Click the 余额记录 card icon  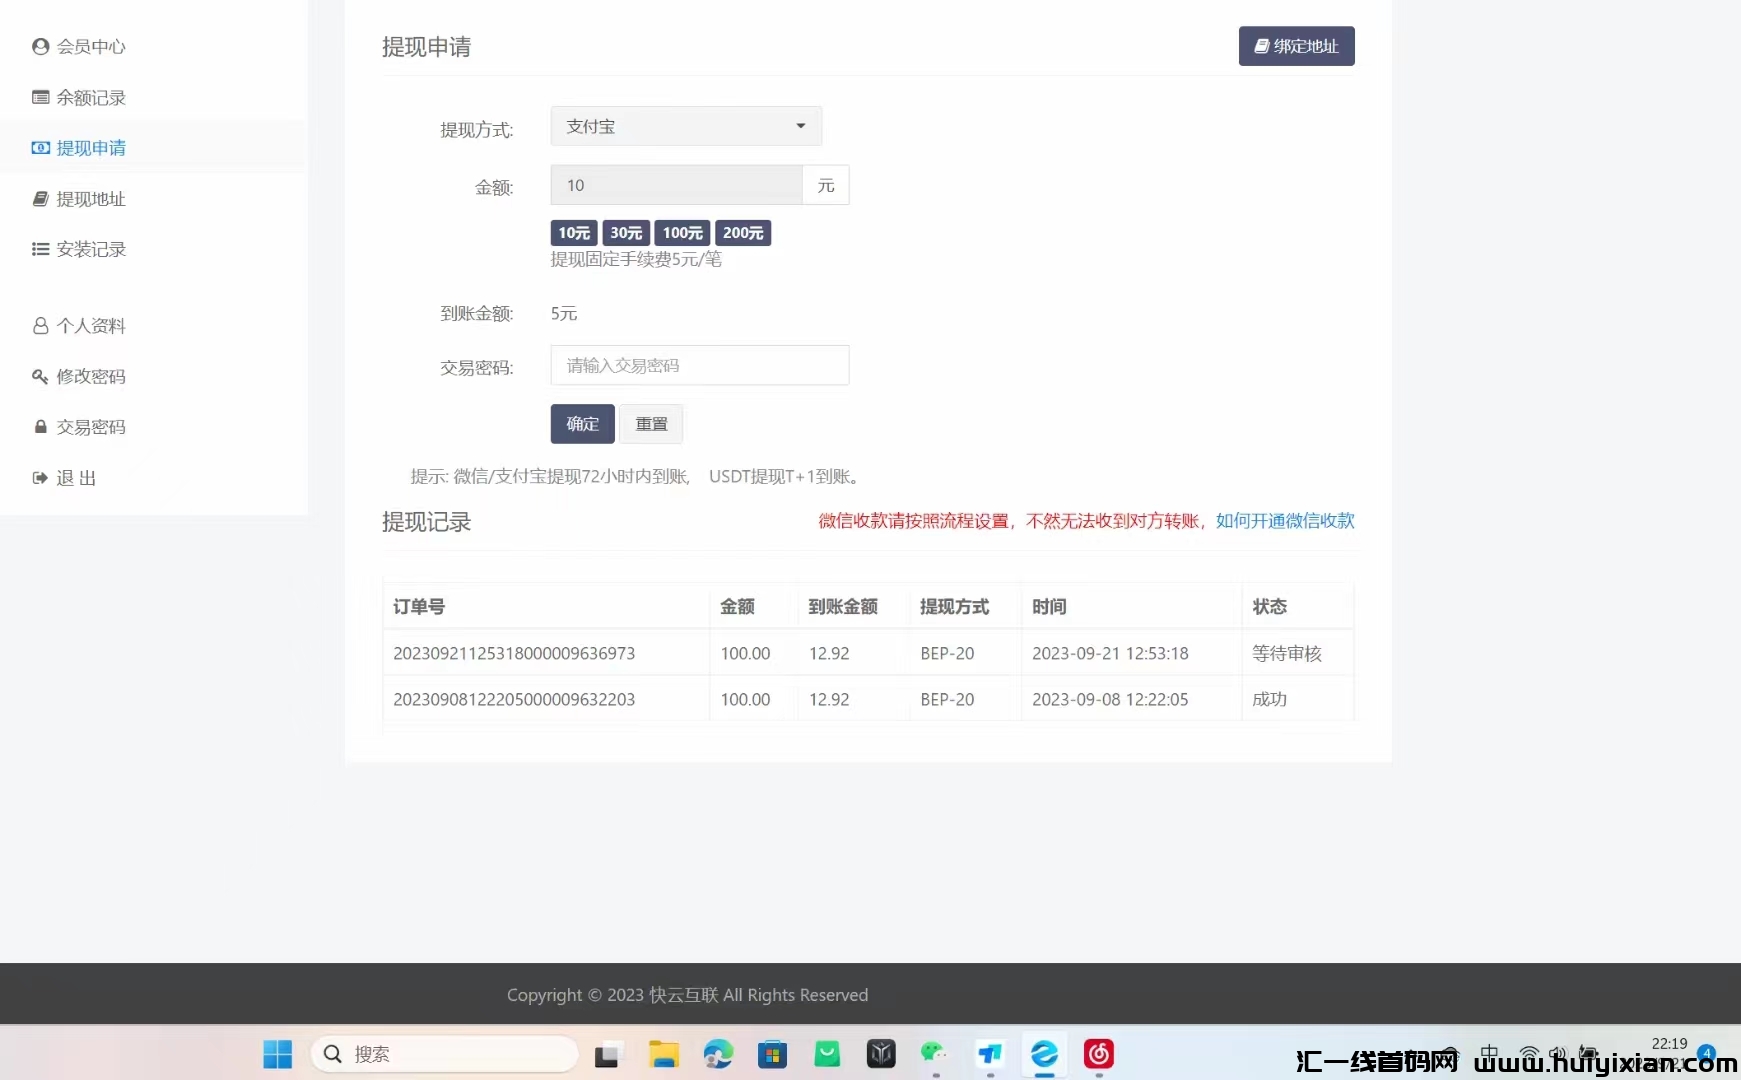[40, 98]
